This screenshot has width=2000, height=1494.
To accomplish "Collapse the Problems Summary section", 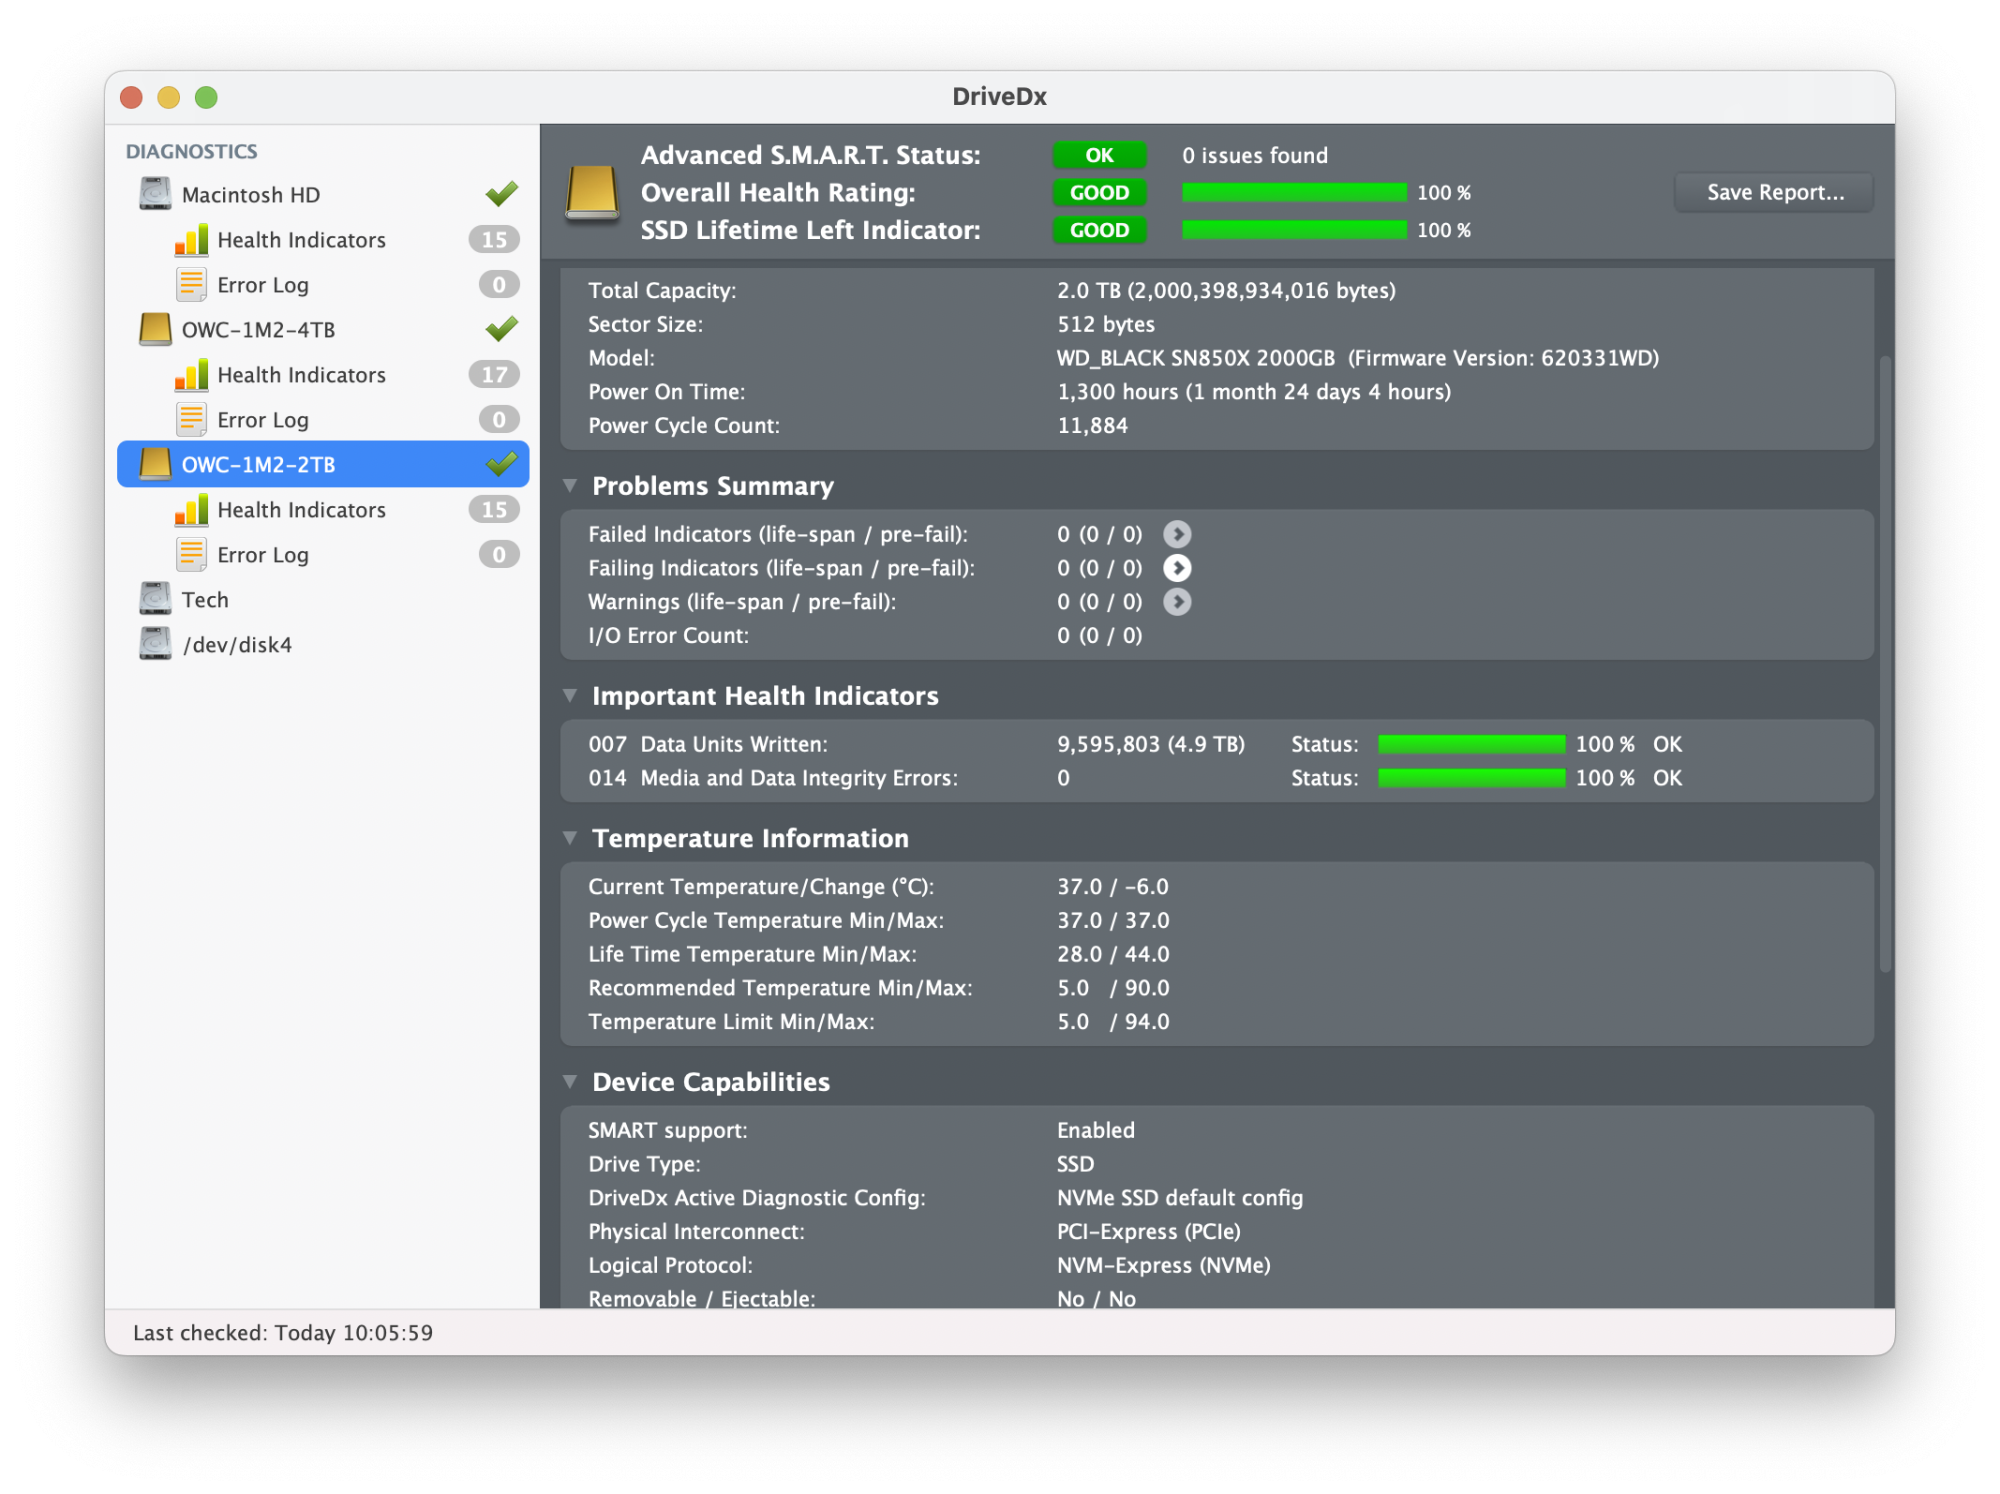I will (x=570, y=486).
